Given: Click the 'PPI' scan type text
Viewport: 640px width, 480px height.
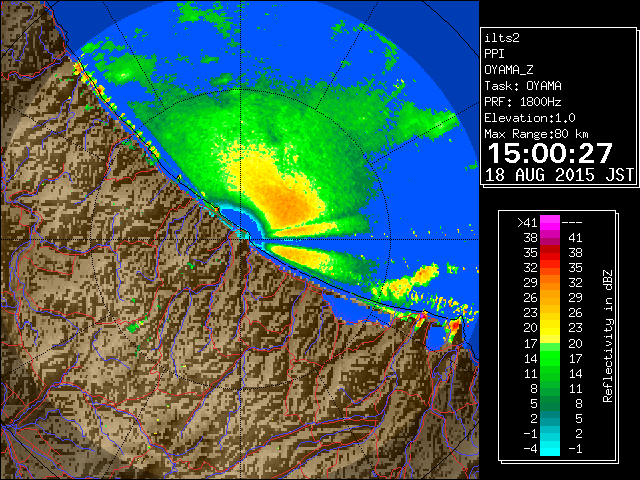Looking at the screenshot, I should pos(494,54).
